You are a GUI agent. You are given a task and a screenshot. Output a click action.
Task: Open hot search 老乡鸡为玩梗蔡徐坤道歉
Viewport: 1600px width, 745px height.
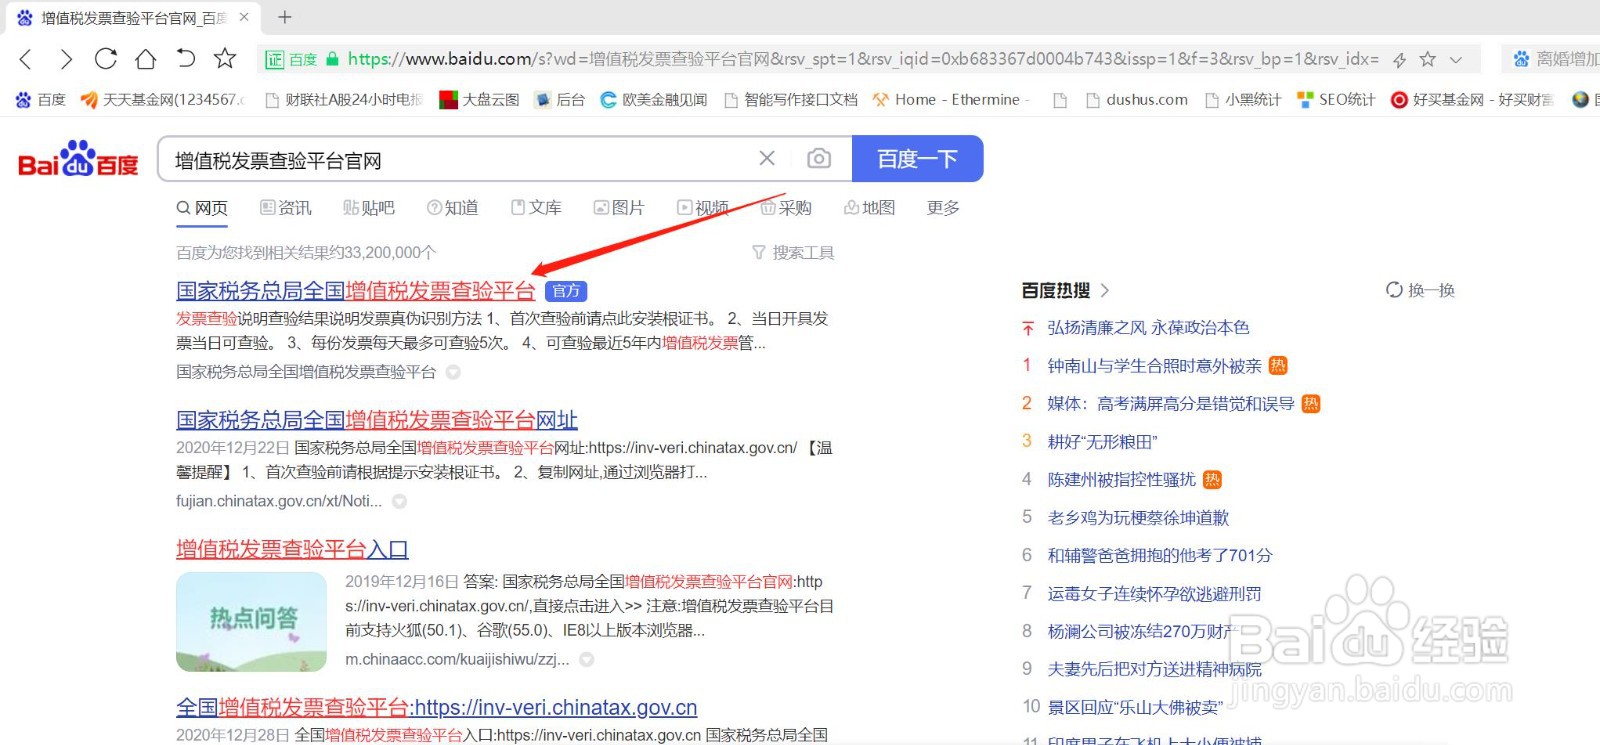pyautogui.click(x=1138, y=518)
